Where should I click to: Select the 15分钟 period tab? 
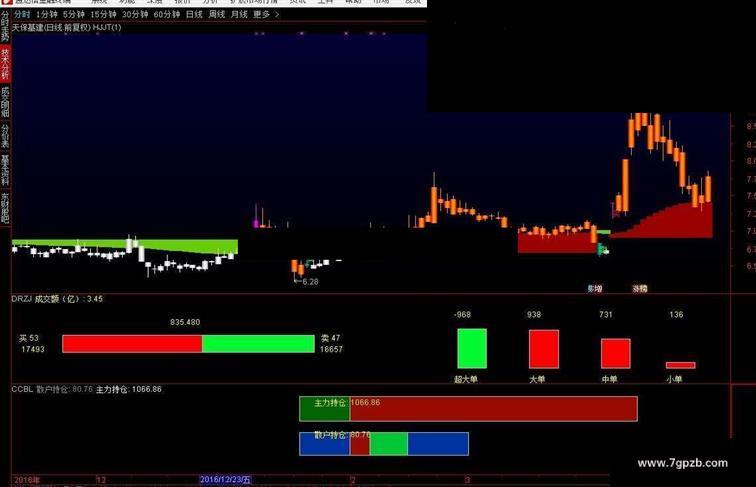click(x=103, y=14)
